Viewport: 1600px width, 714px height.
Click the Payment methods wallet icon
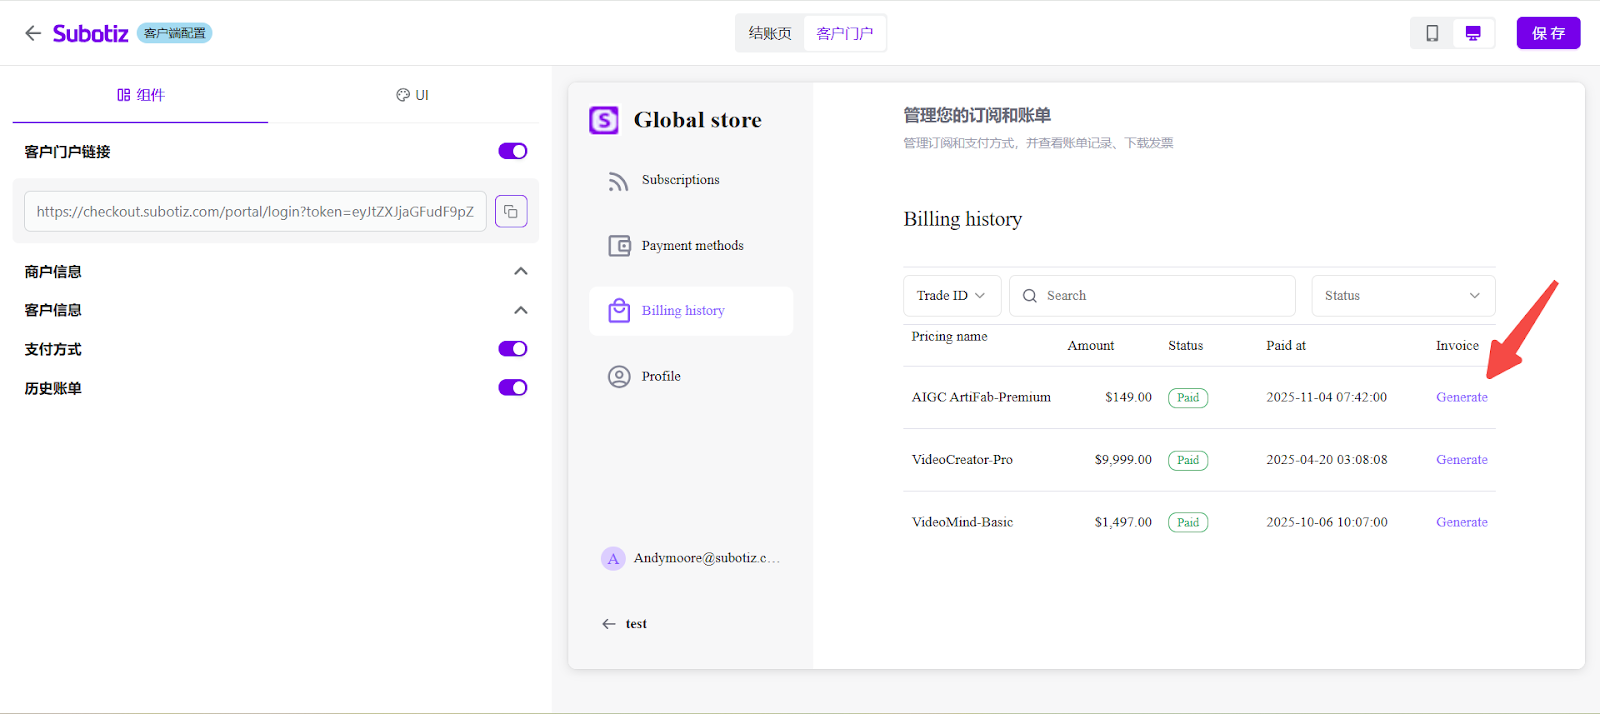click(x=619, y=246)
